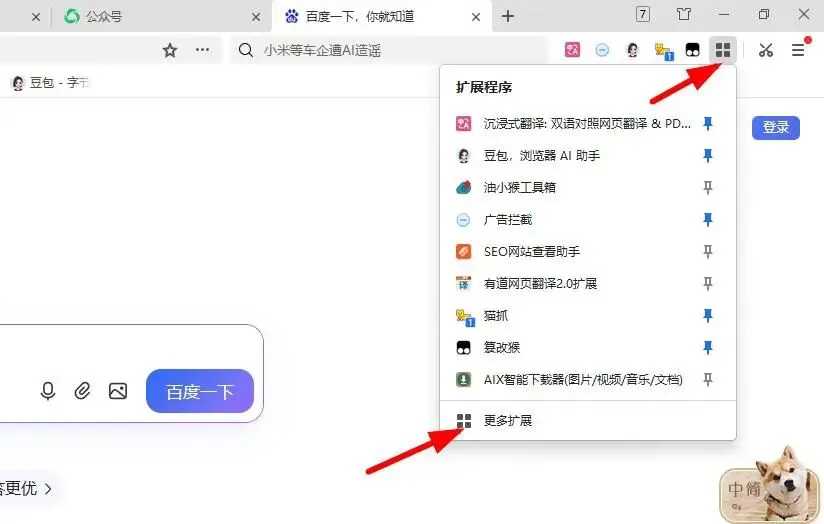This screenshot has width=824, height=524.
Task: Click AIX智能下载器 green download icon
Action: (464, 379)
